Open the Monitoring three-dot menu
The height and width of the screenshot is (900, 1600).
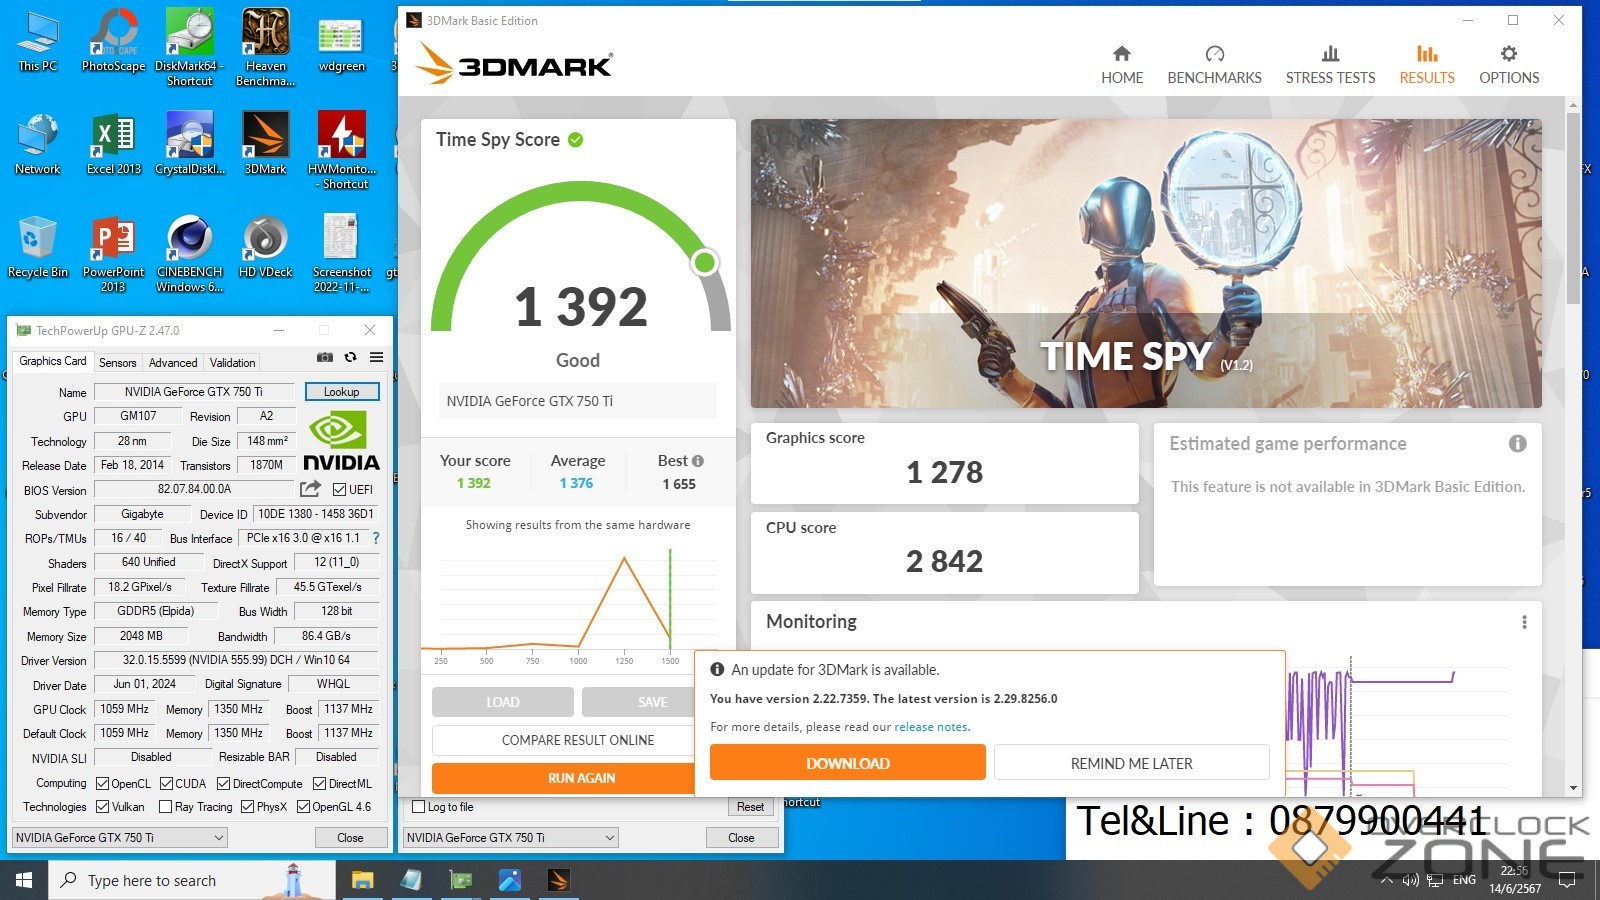click(x=1524, y=622)
